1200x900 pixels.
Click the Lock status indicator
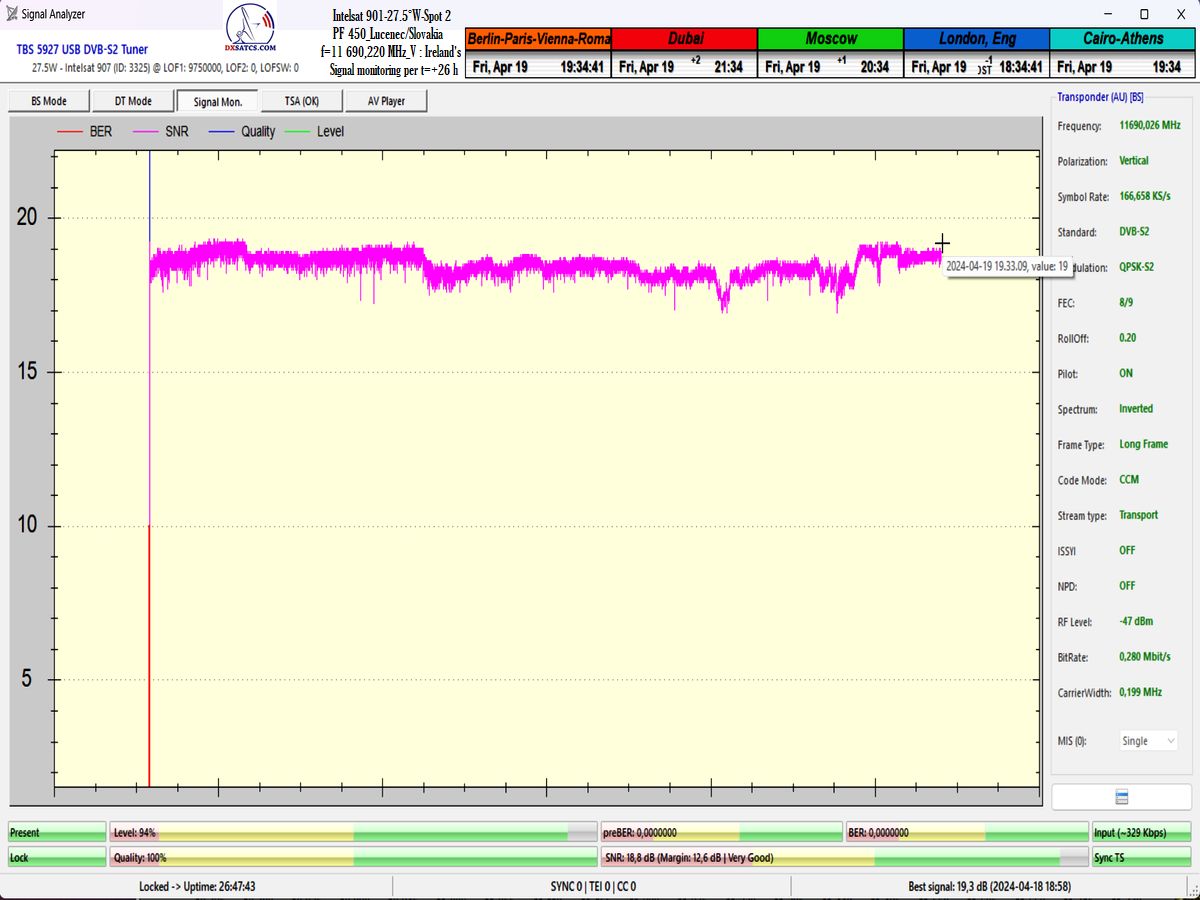[x=57, y=858]
